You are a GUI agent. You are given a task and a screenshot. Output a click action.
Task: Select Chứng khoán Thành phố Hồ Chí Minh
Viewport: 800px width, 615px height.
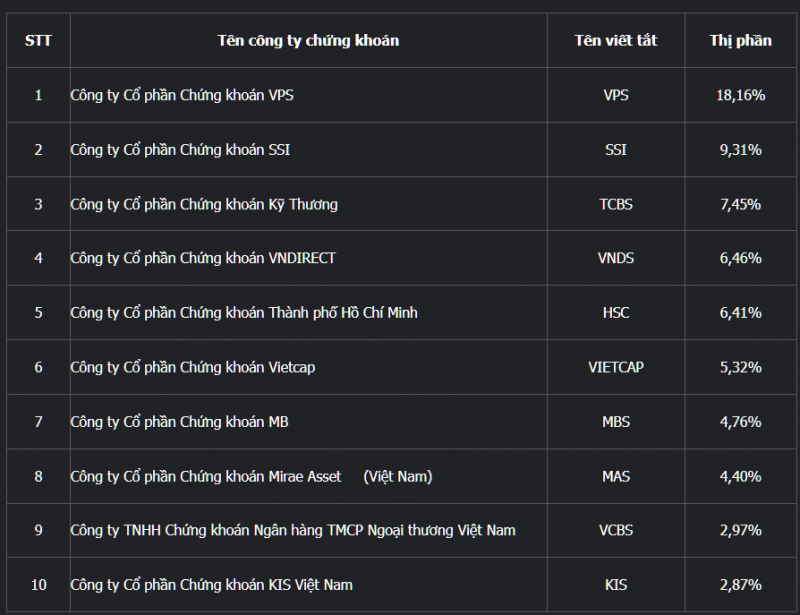point(244,313)
